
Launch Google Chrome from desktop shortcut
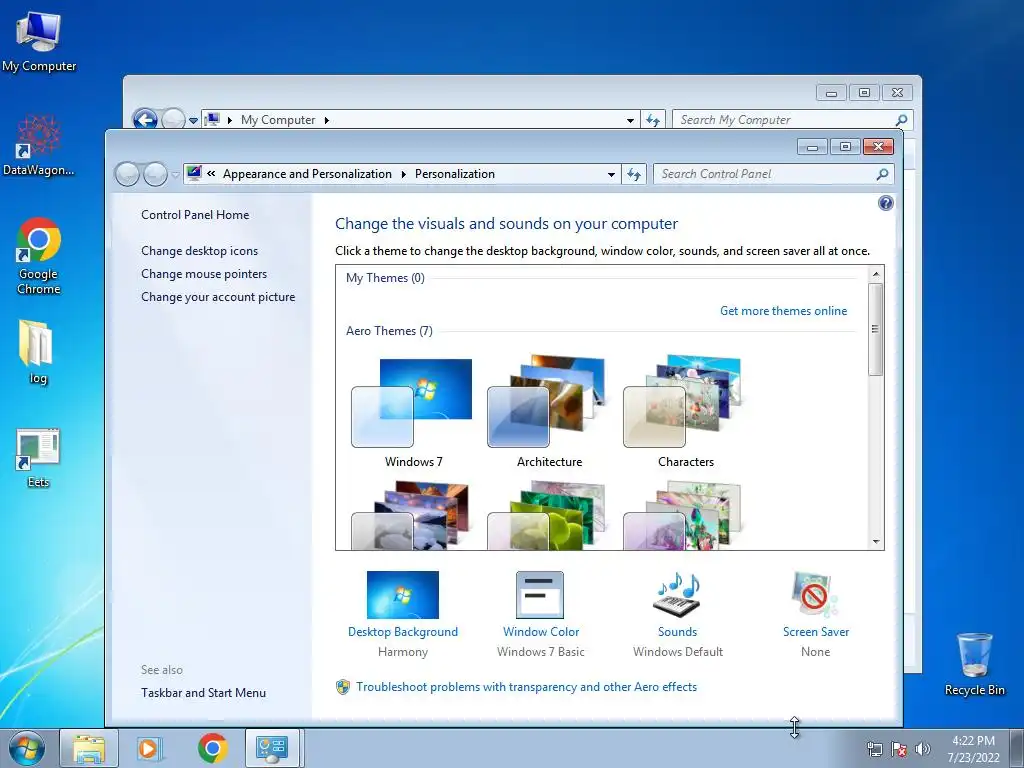coord(39,255)
